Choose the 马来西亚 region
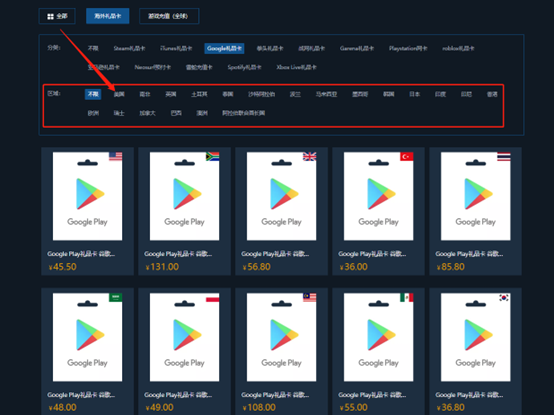 (x=326, y=94)
